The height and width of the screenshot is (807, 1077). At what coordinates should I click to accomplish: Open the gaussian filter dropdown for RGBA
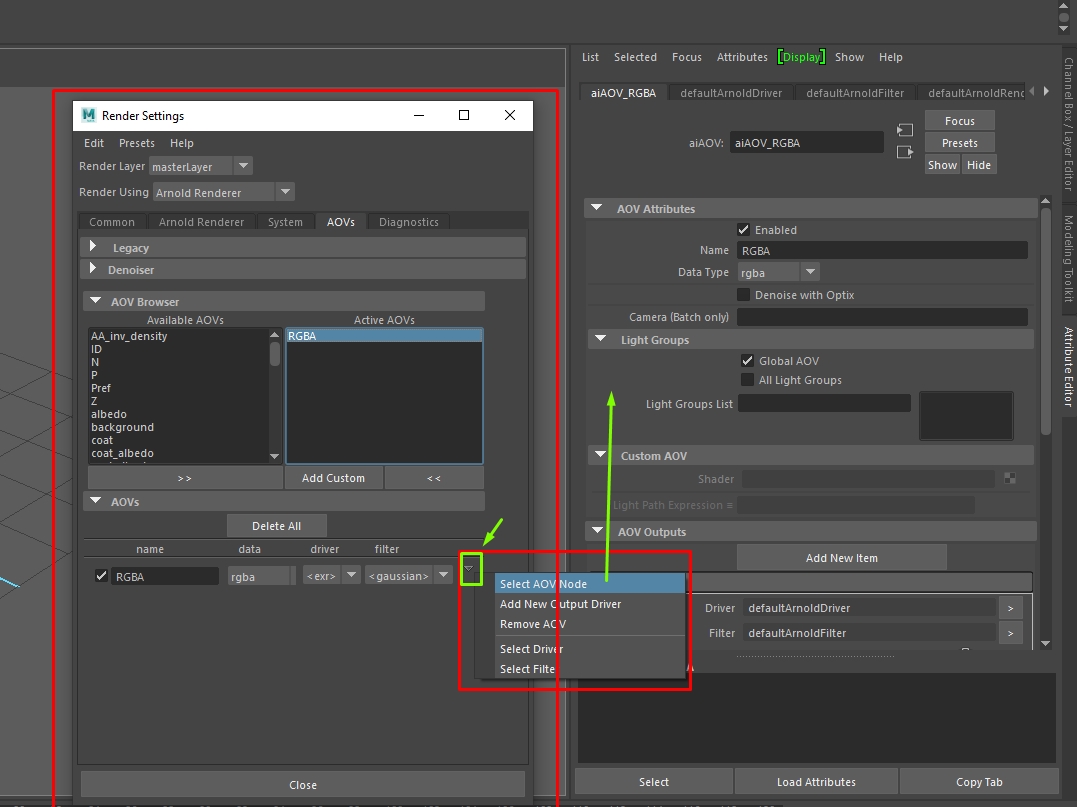tap(443, 575)
